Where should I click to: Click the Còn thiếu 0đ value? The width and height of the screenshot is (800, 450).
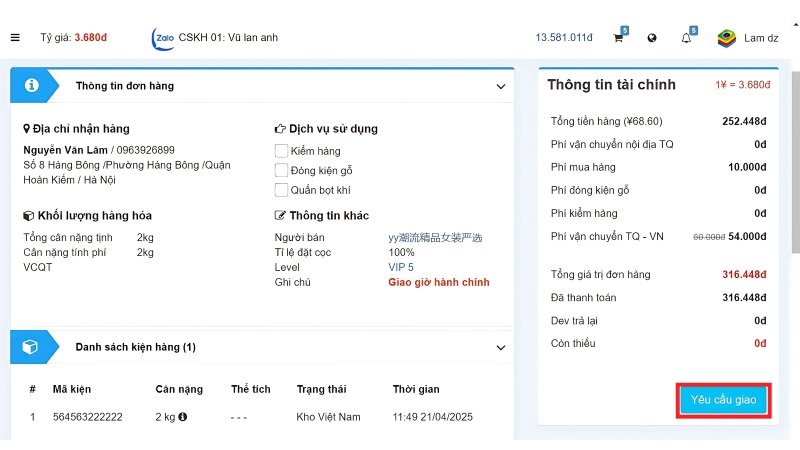tap(760, 343)
